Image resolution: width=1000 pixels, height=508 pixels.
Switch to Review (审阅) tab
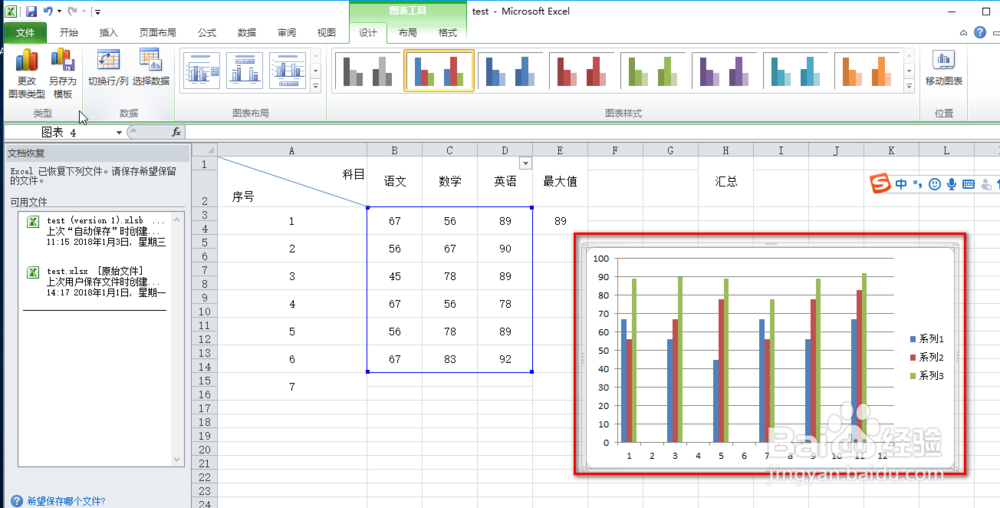(x=287, y=33)
